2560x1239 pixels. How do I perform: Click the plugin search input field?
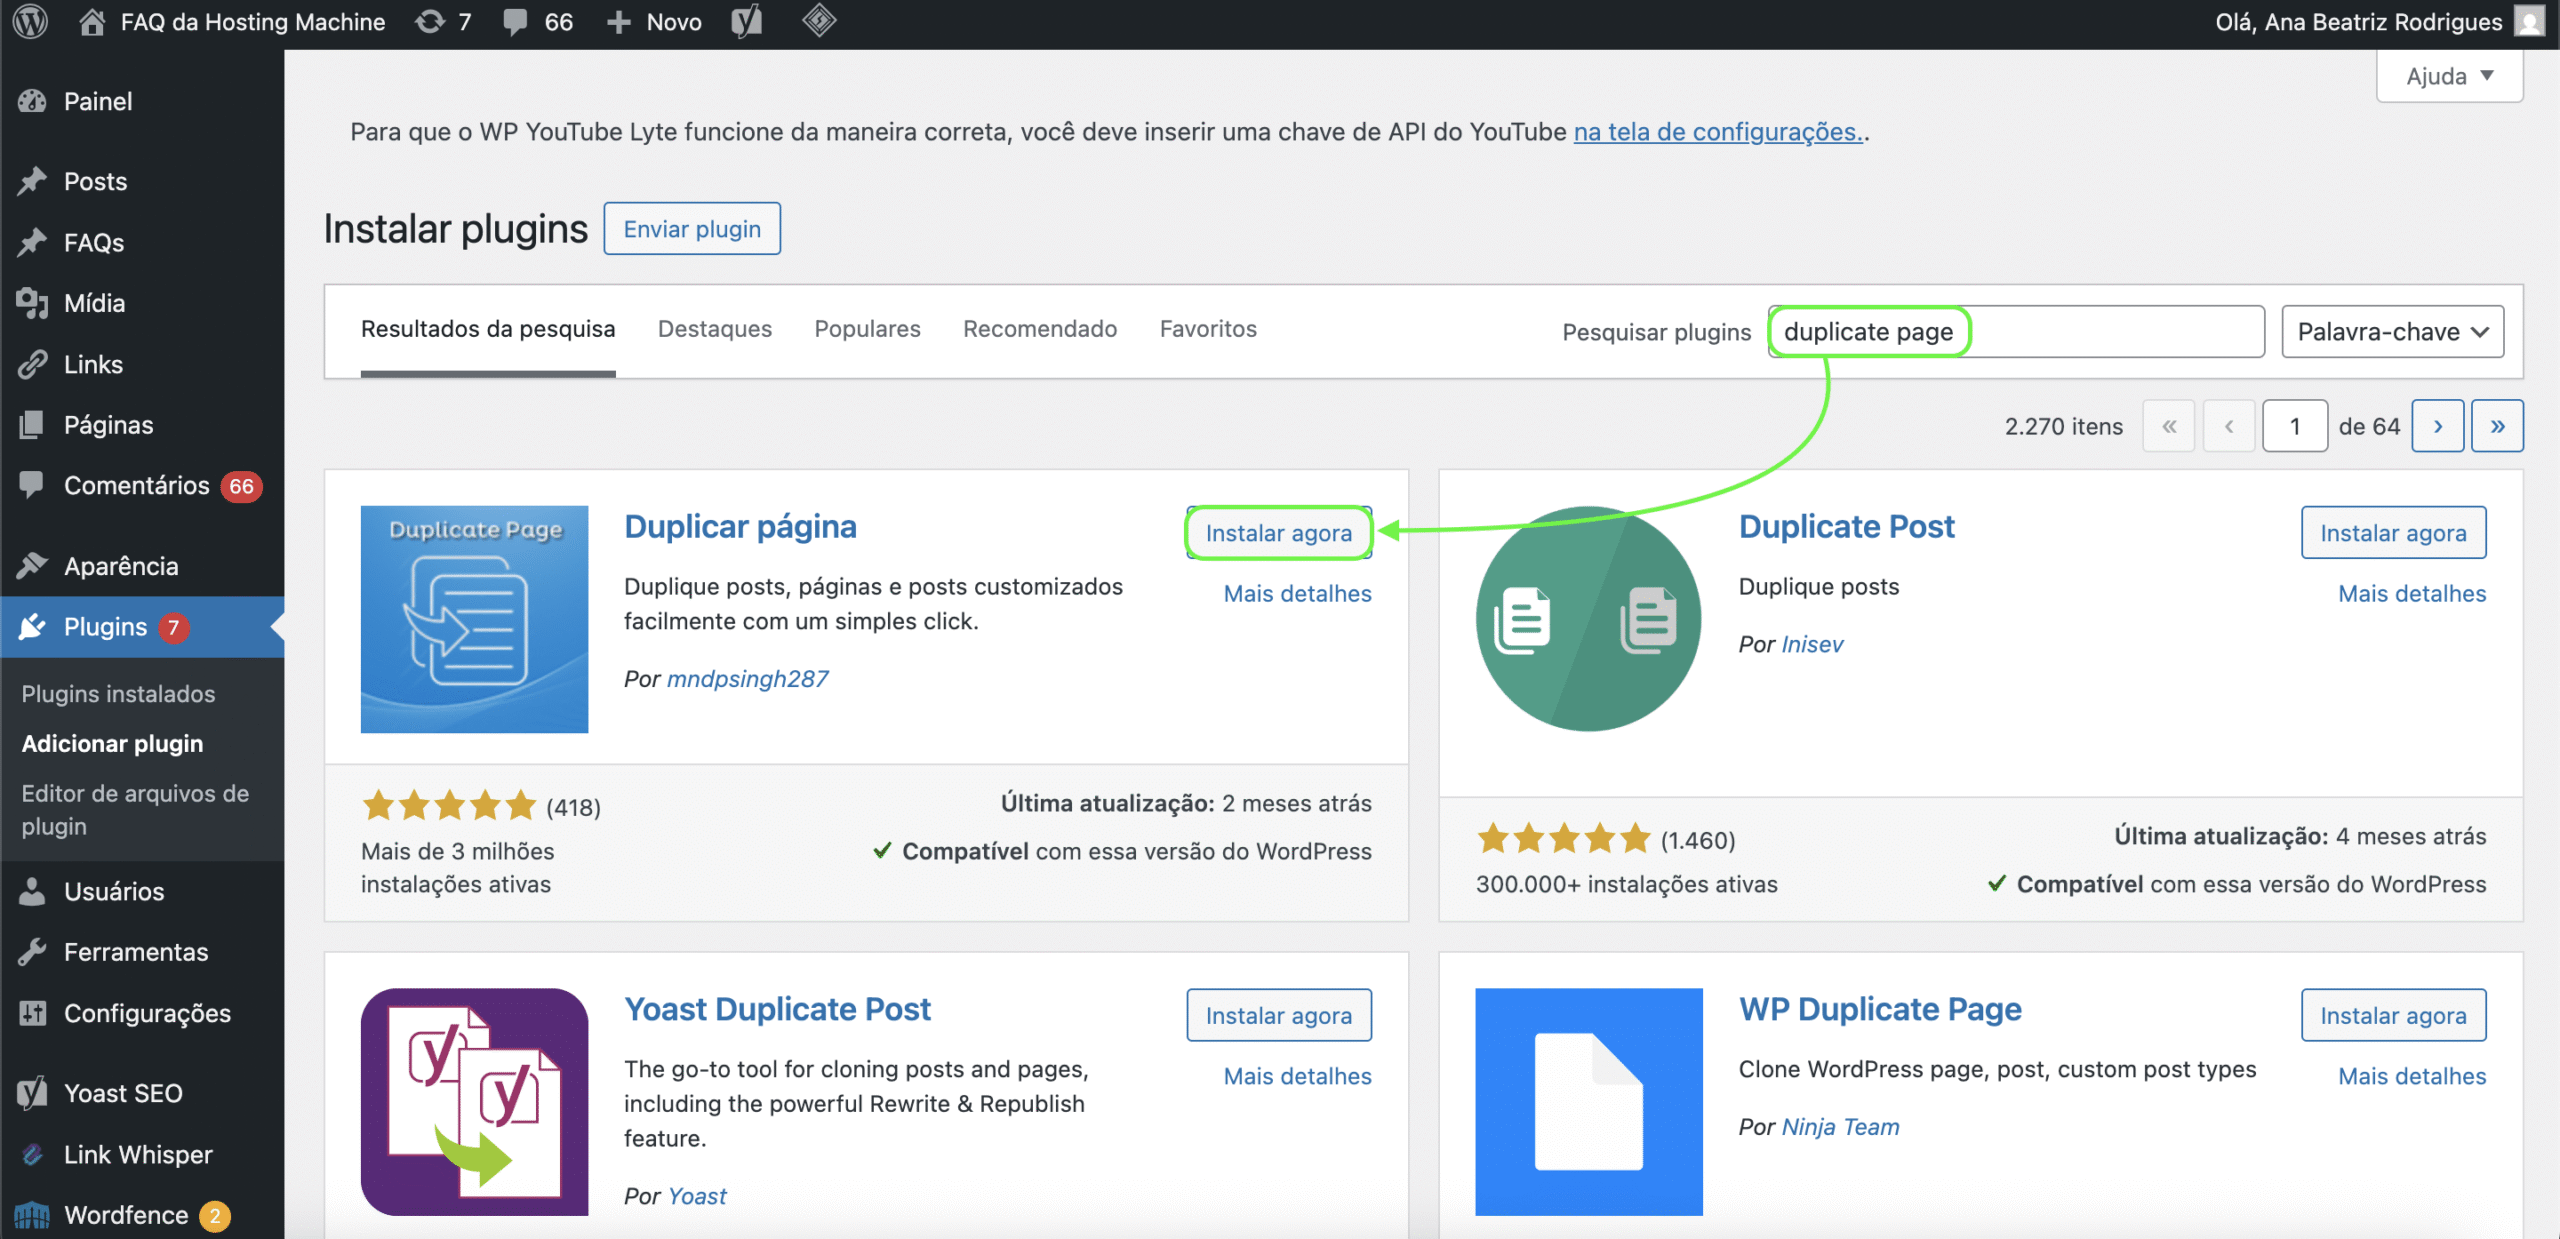[2016, 332]
